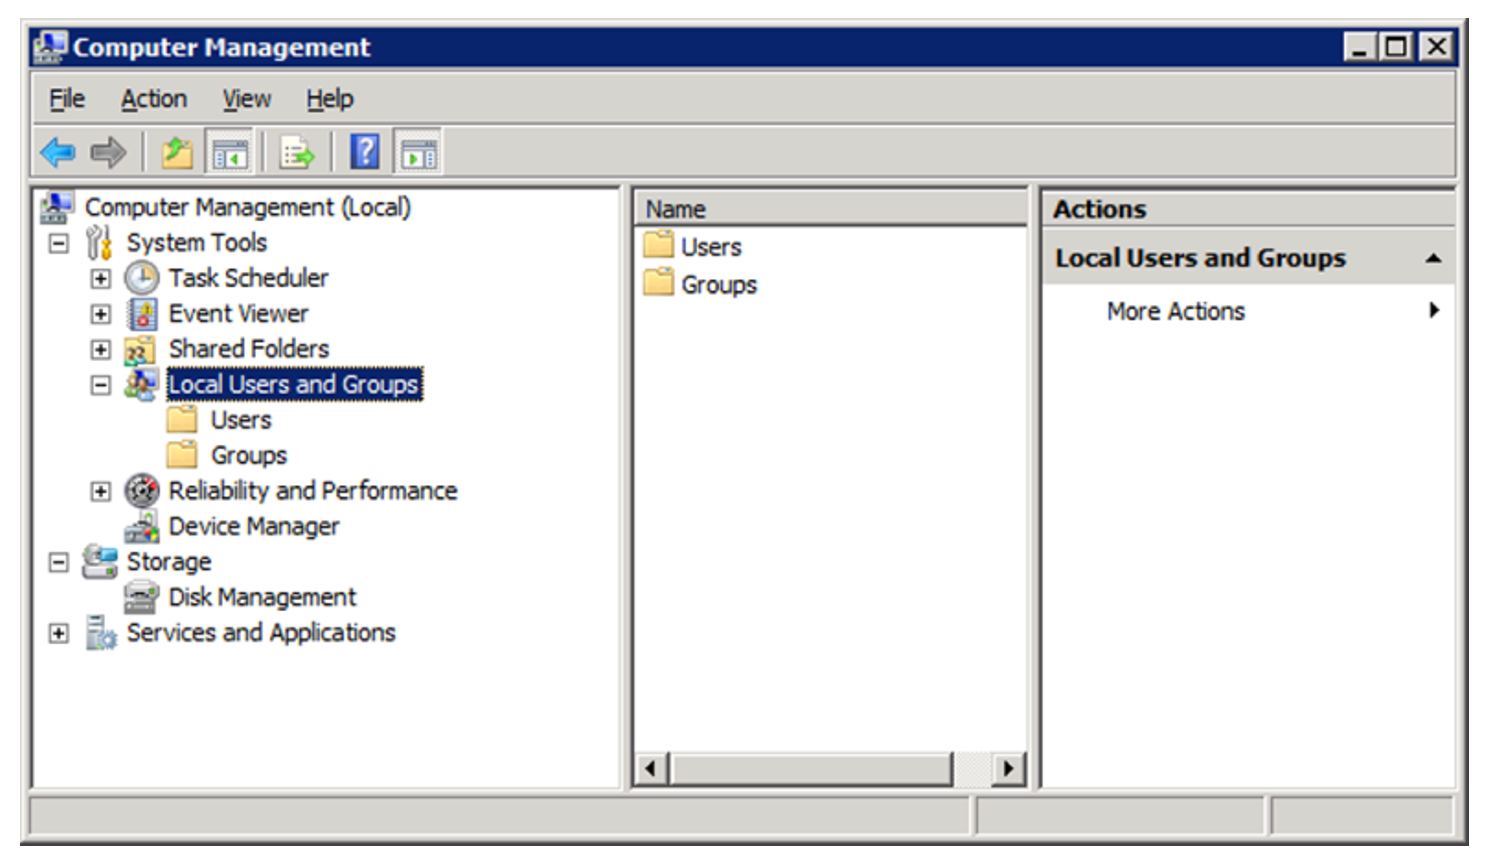Image resolution: width=1488 pixels, height=859 pixels.
Task: Select the System Tools label
Action: (x=197, y=243)
